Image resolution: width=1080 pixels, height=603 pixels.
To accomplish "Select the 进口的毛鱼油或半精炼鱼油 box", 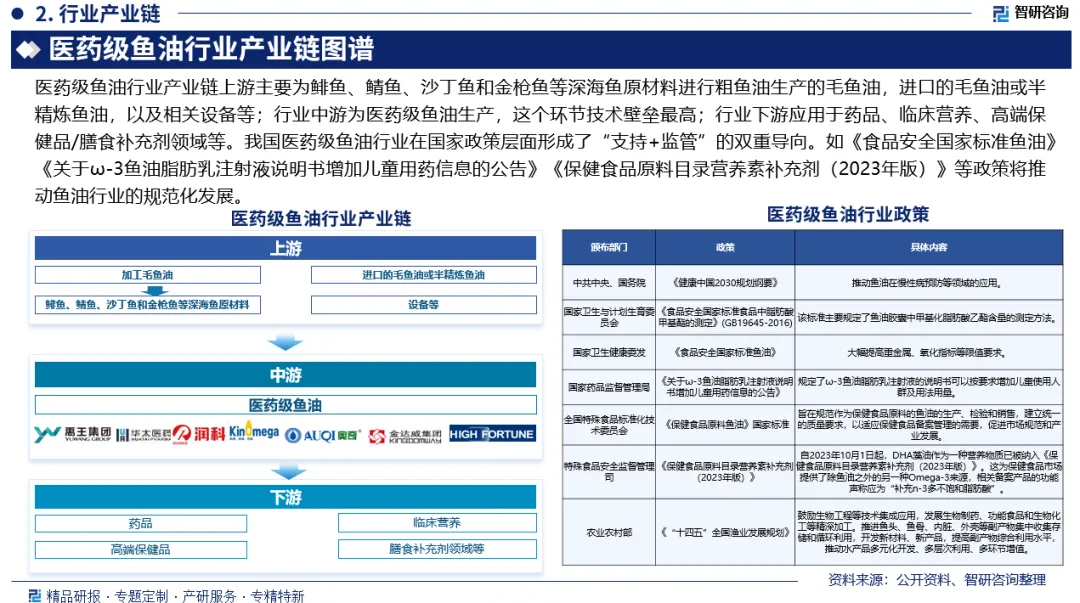I will [424, 274].
